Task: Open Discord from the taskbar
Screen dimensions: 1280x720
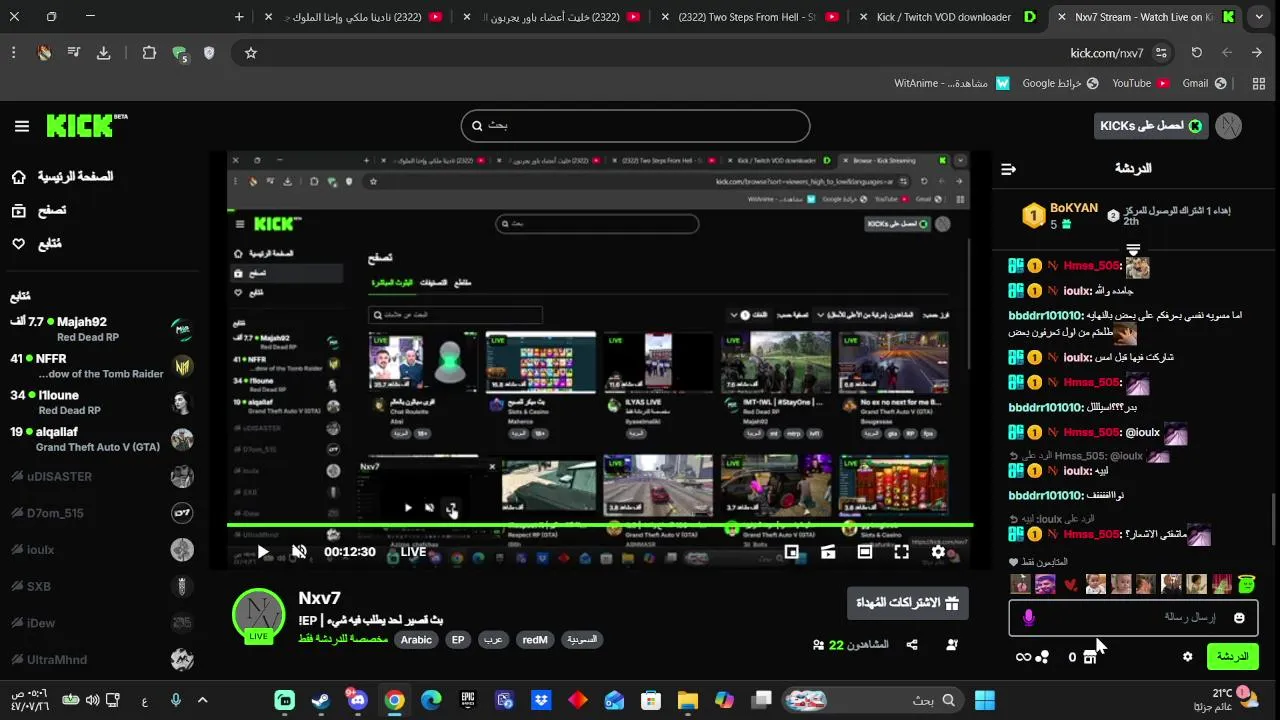Action: [358, 700]
